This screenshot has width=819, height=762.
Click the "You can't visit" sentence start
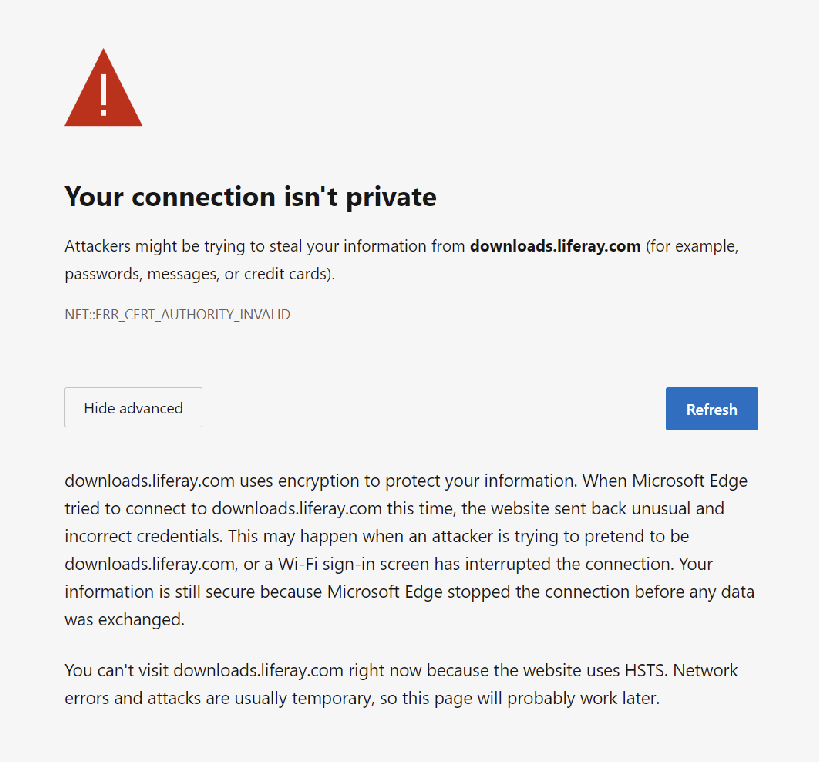(x=116, y=670)
